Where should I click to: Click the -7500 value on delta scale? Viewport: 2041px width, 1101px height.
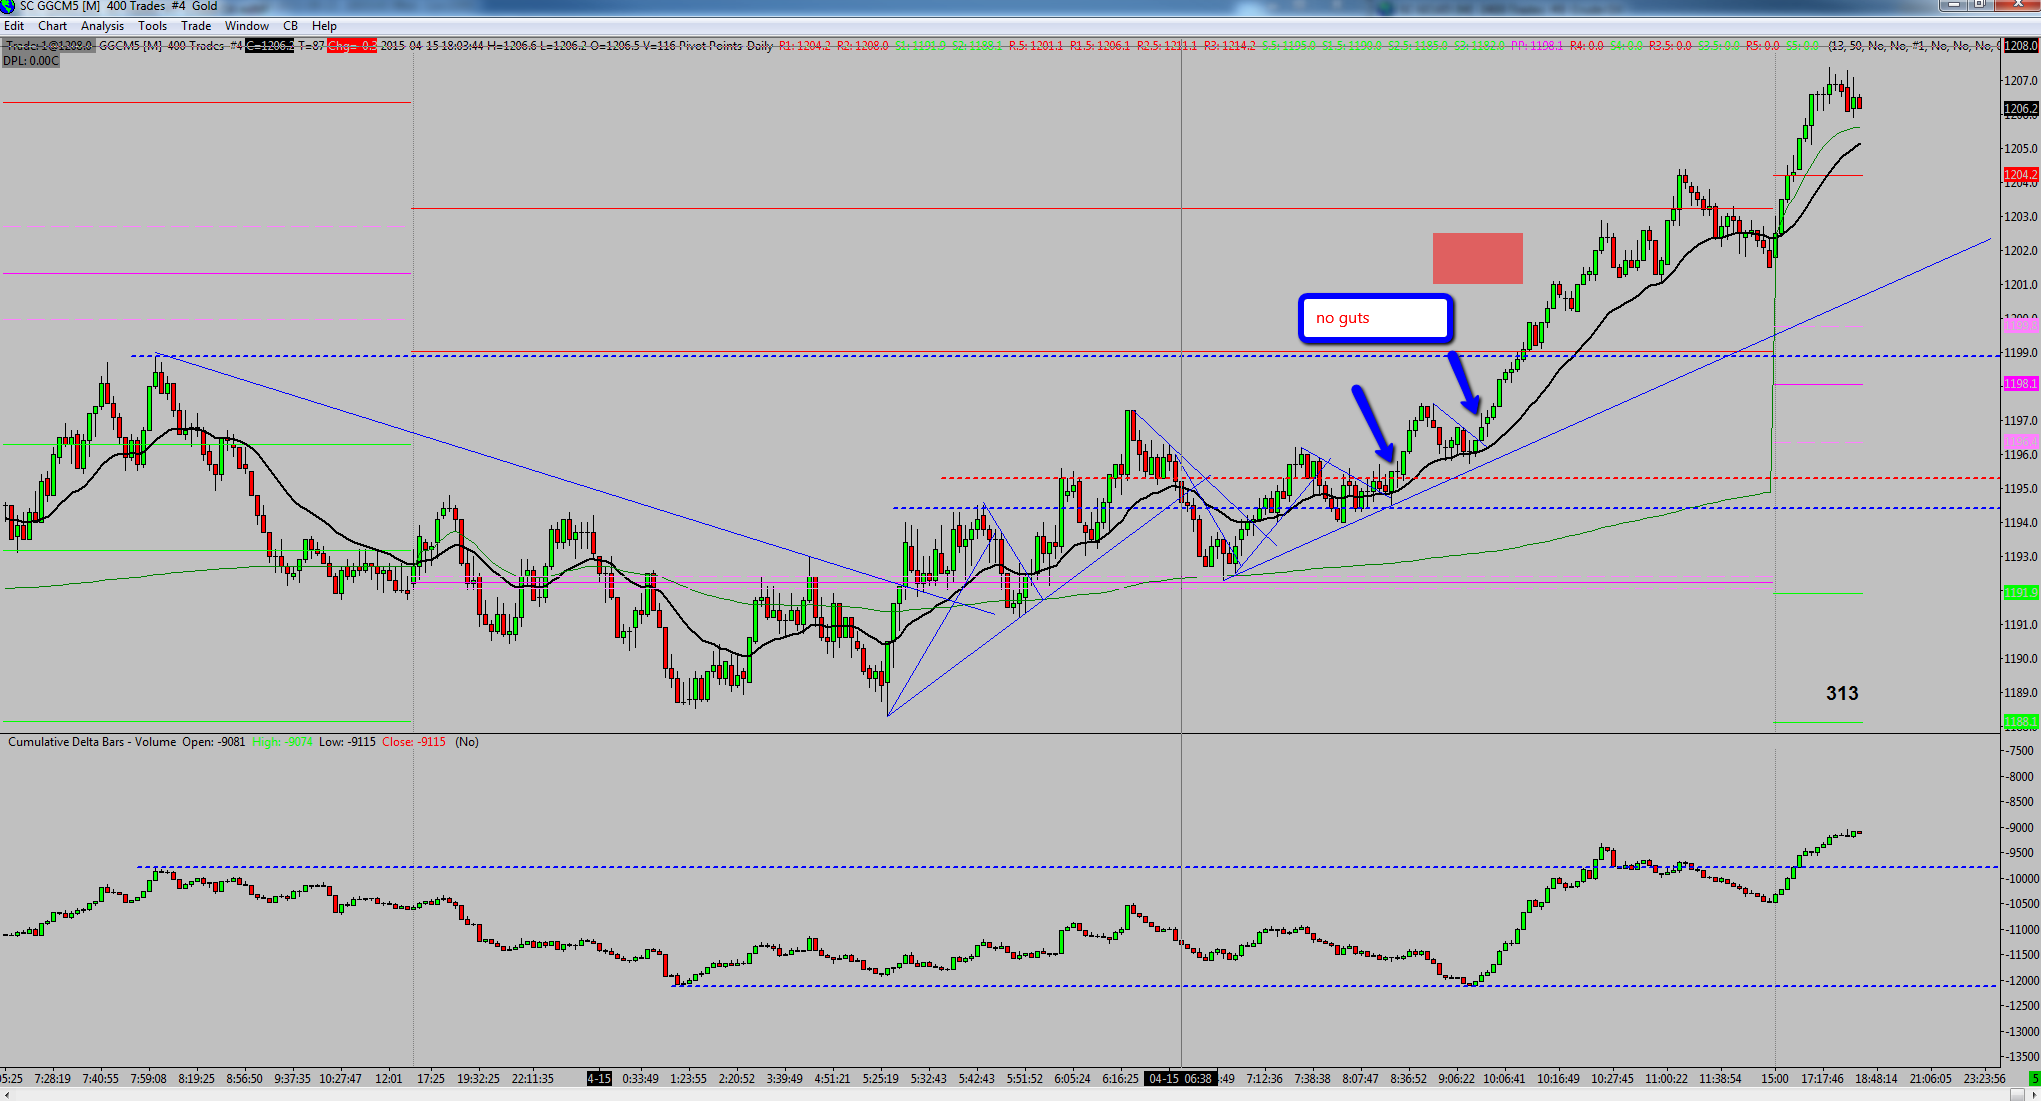(2021, 751)
